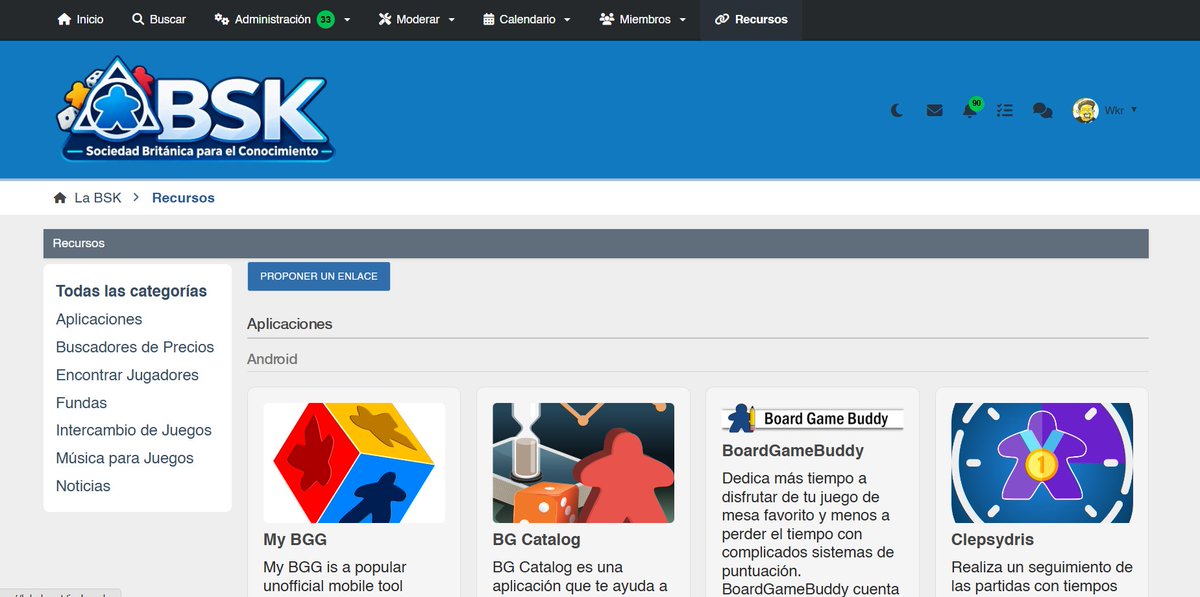Click the chain link icon beside Recursos

pyautogui.click(x=722, y=19)
